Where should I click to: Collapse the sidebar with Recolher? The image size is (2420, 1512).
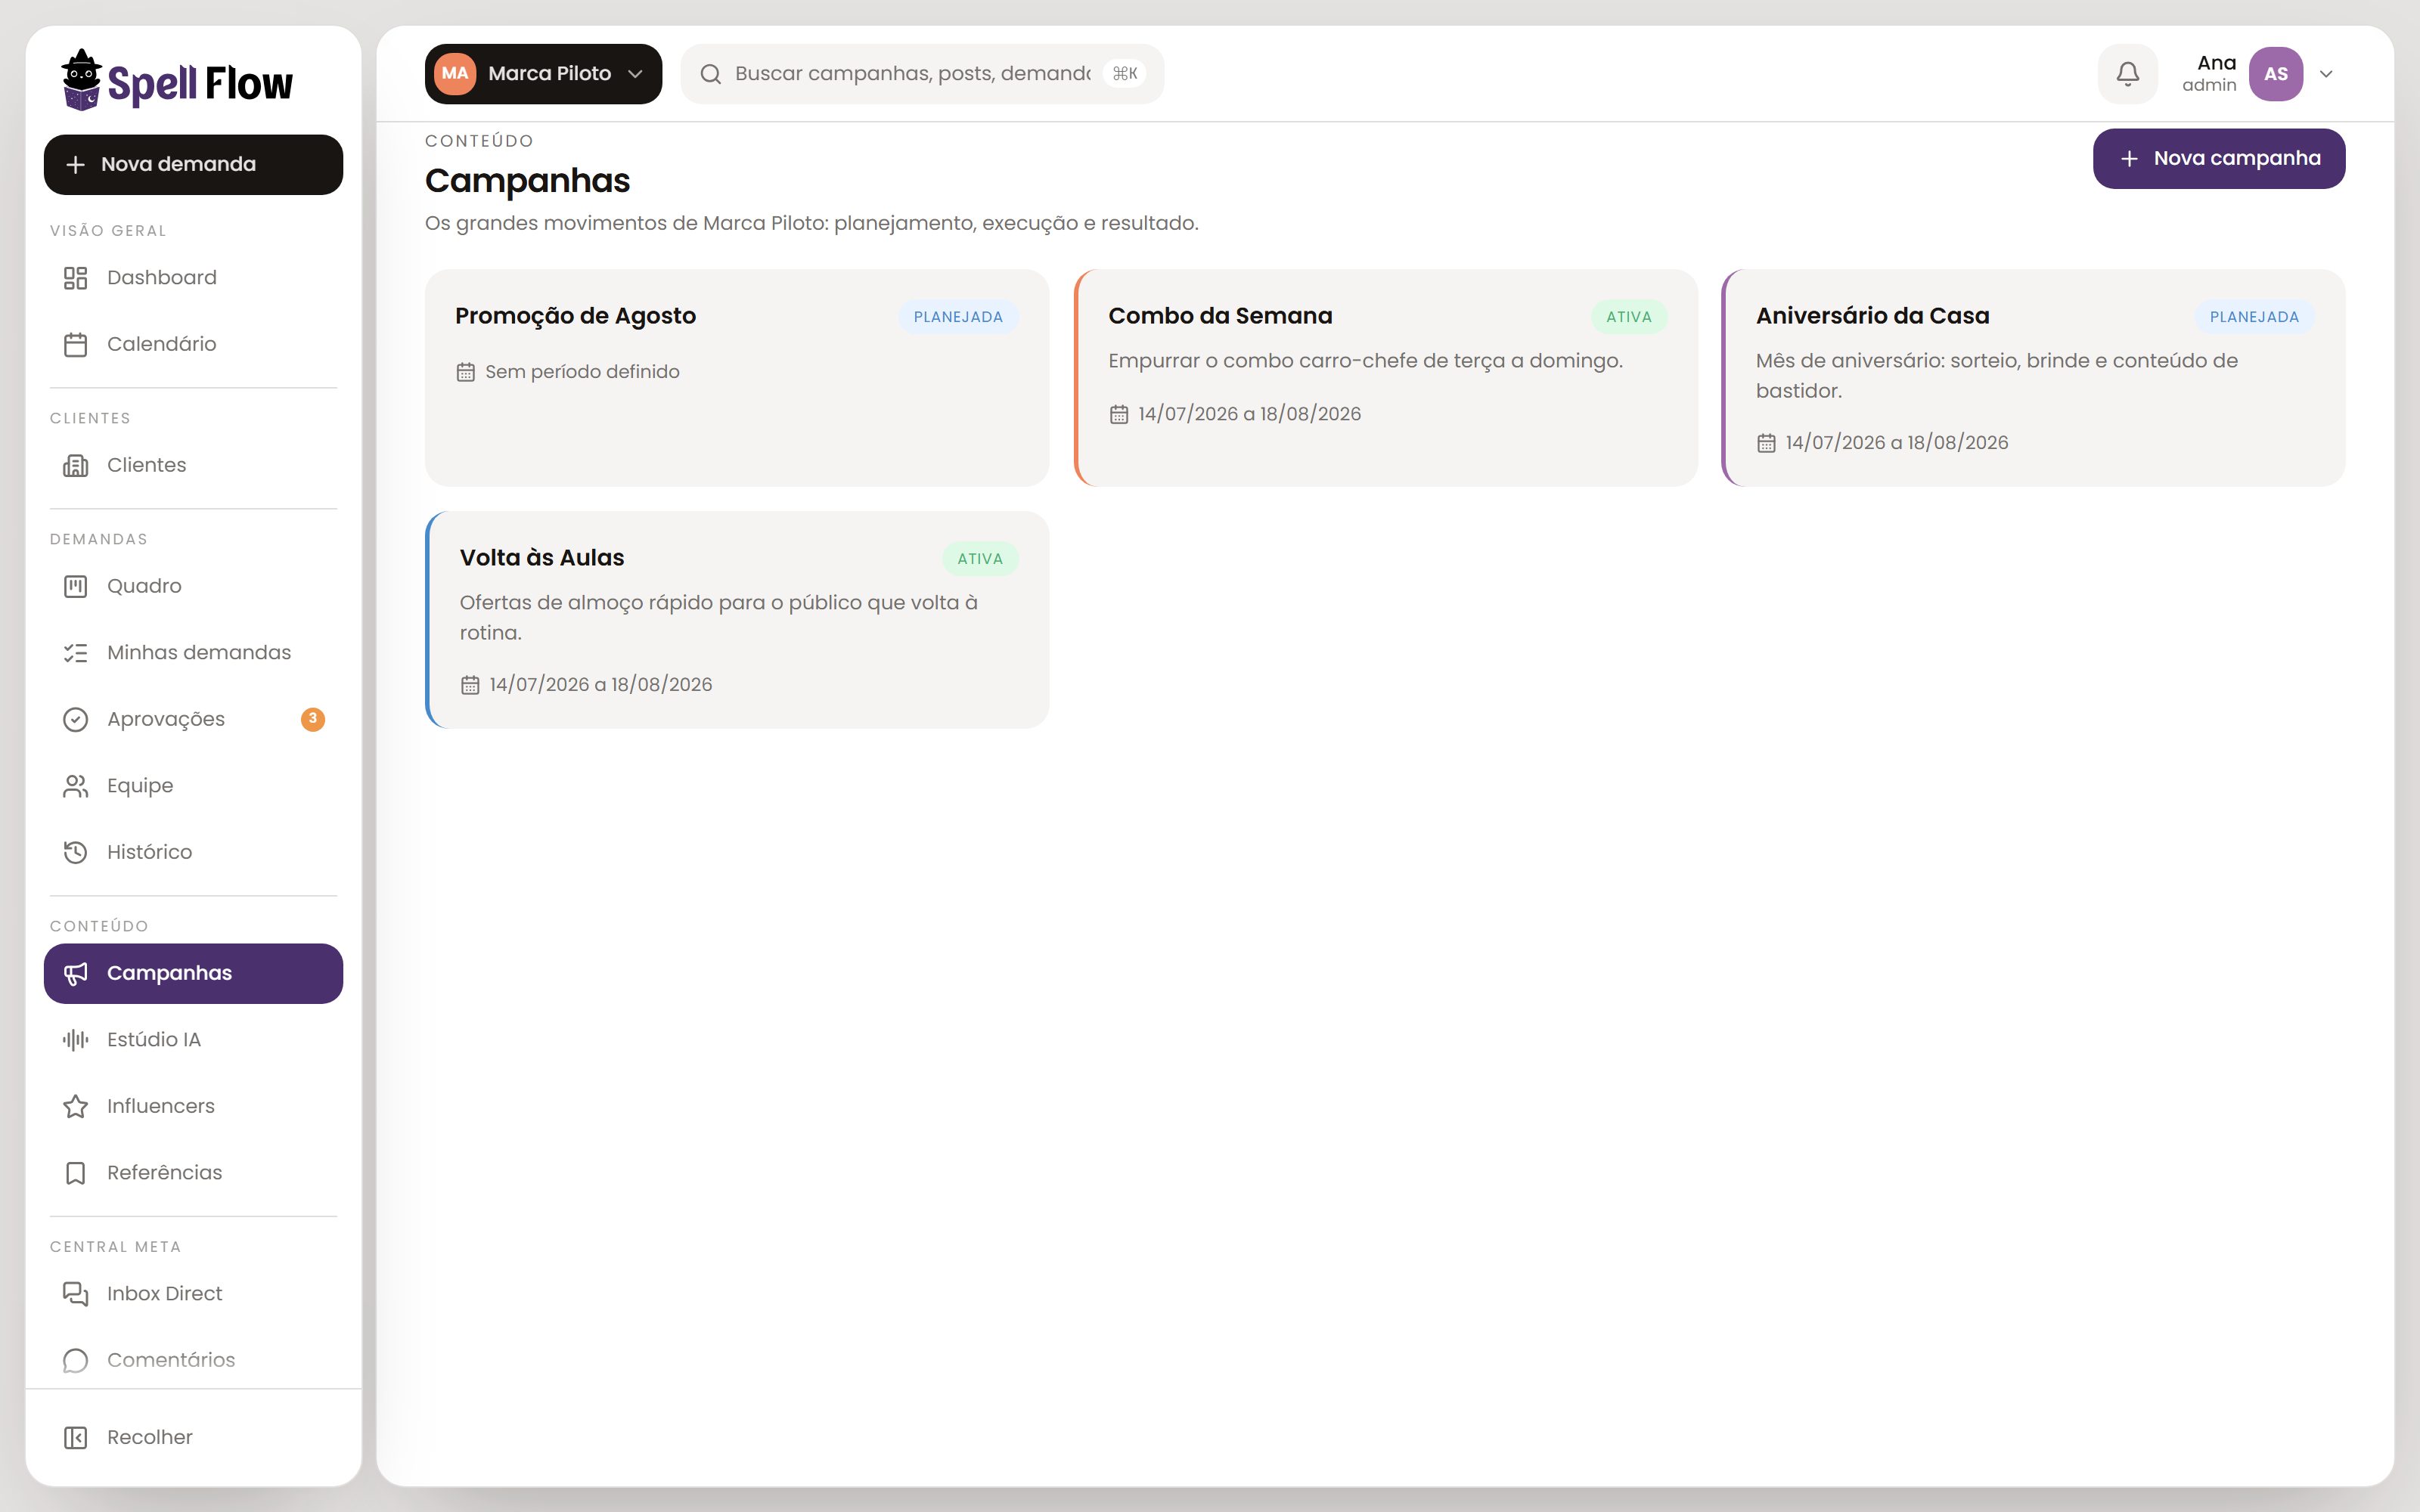pos(193,1437)
